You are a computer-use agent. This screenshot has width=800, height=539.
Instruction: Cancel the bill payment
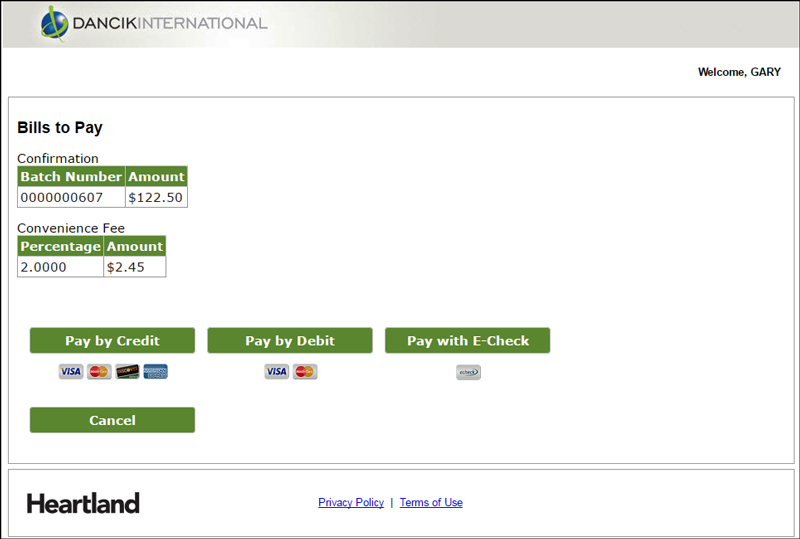[x=112, y=420]
